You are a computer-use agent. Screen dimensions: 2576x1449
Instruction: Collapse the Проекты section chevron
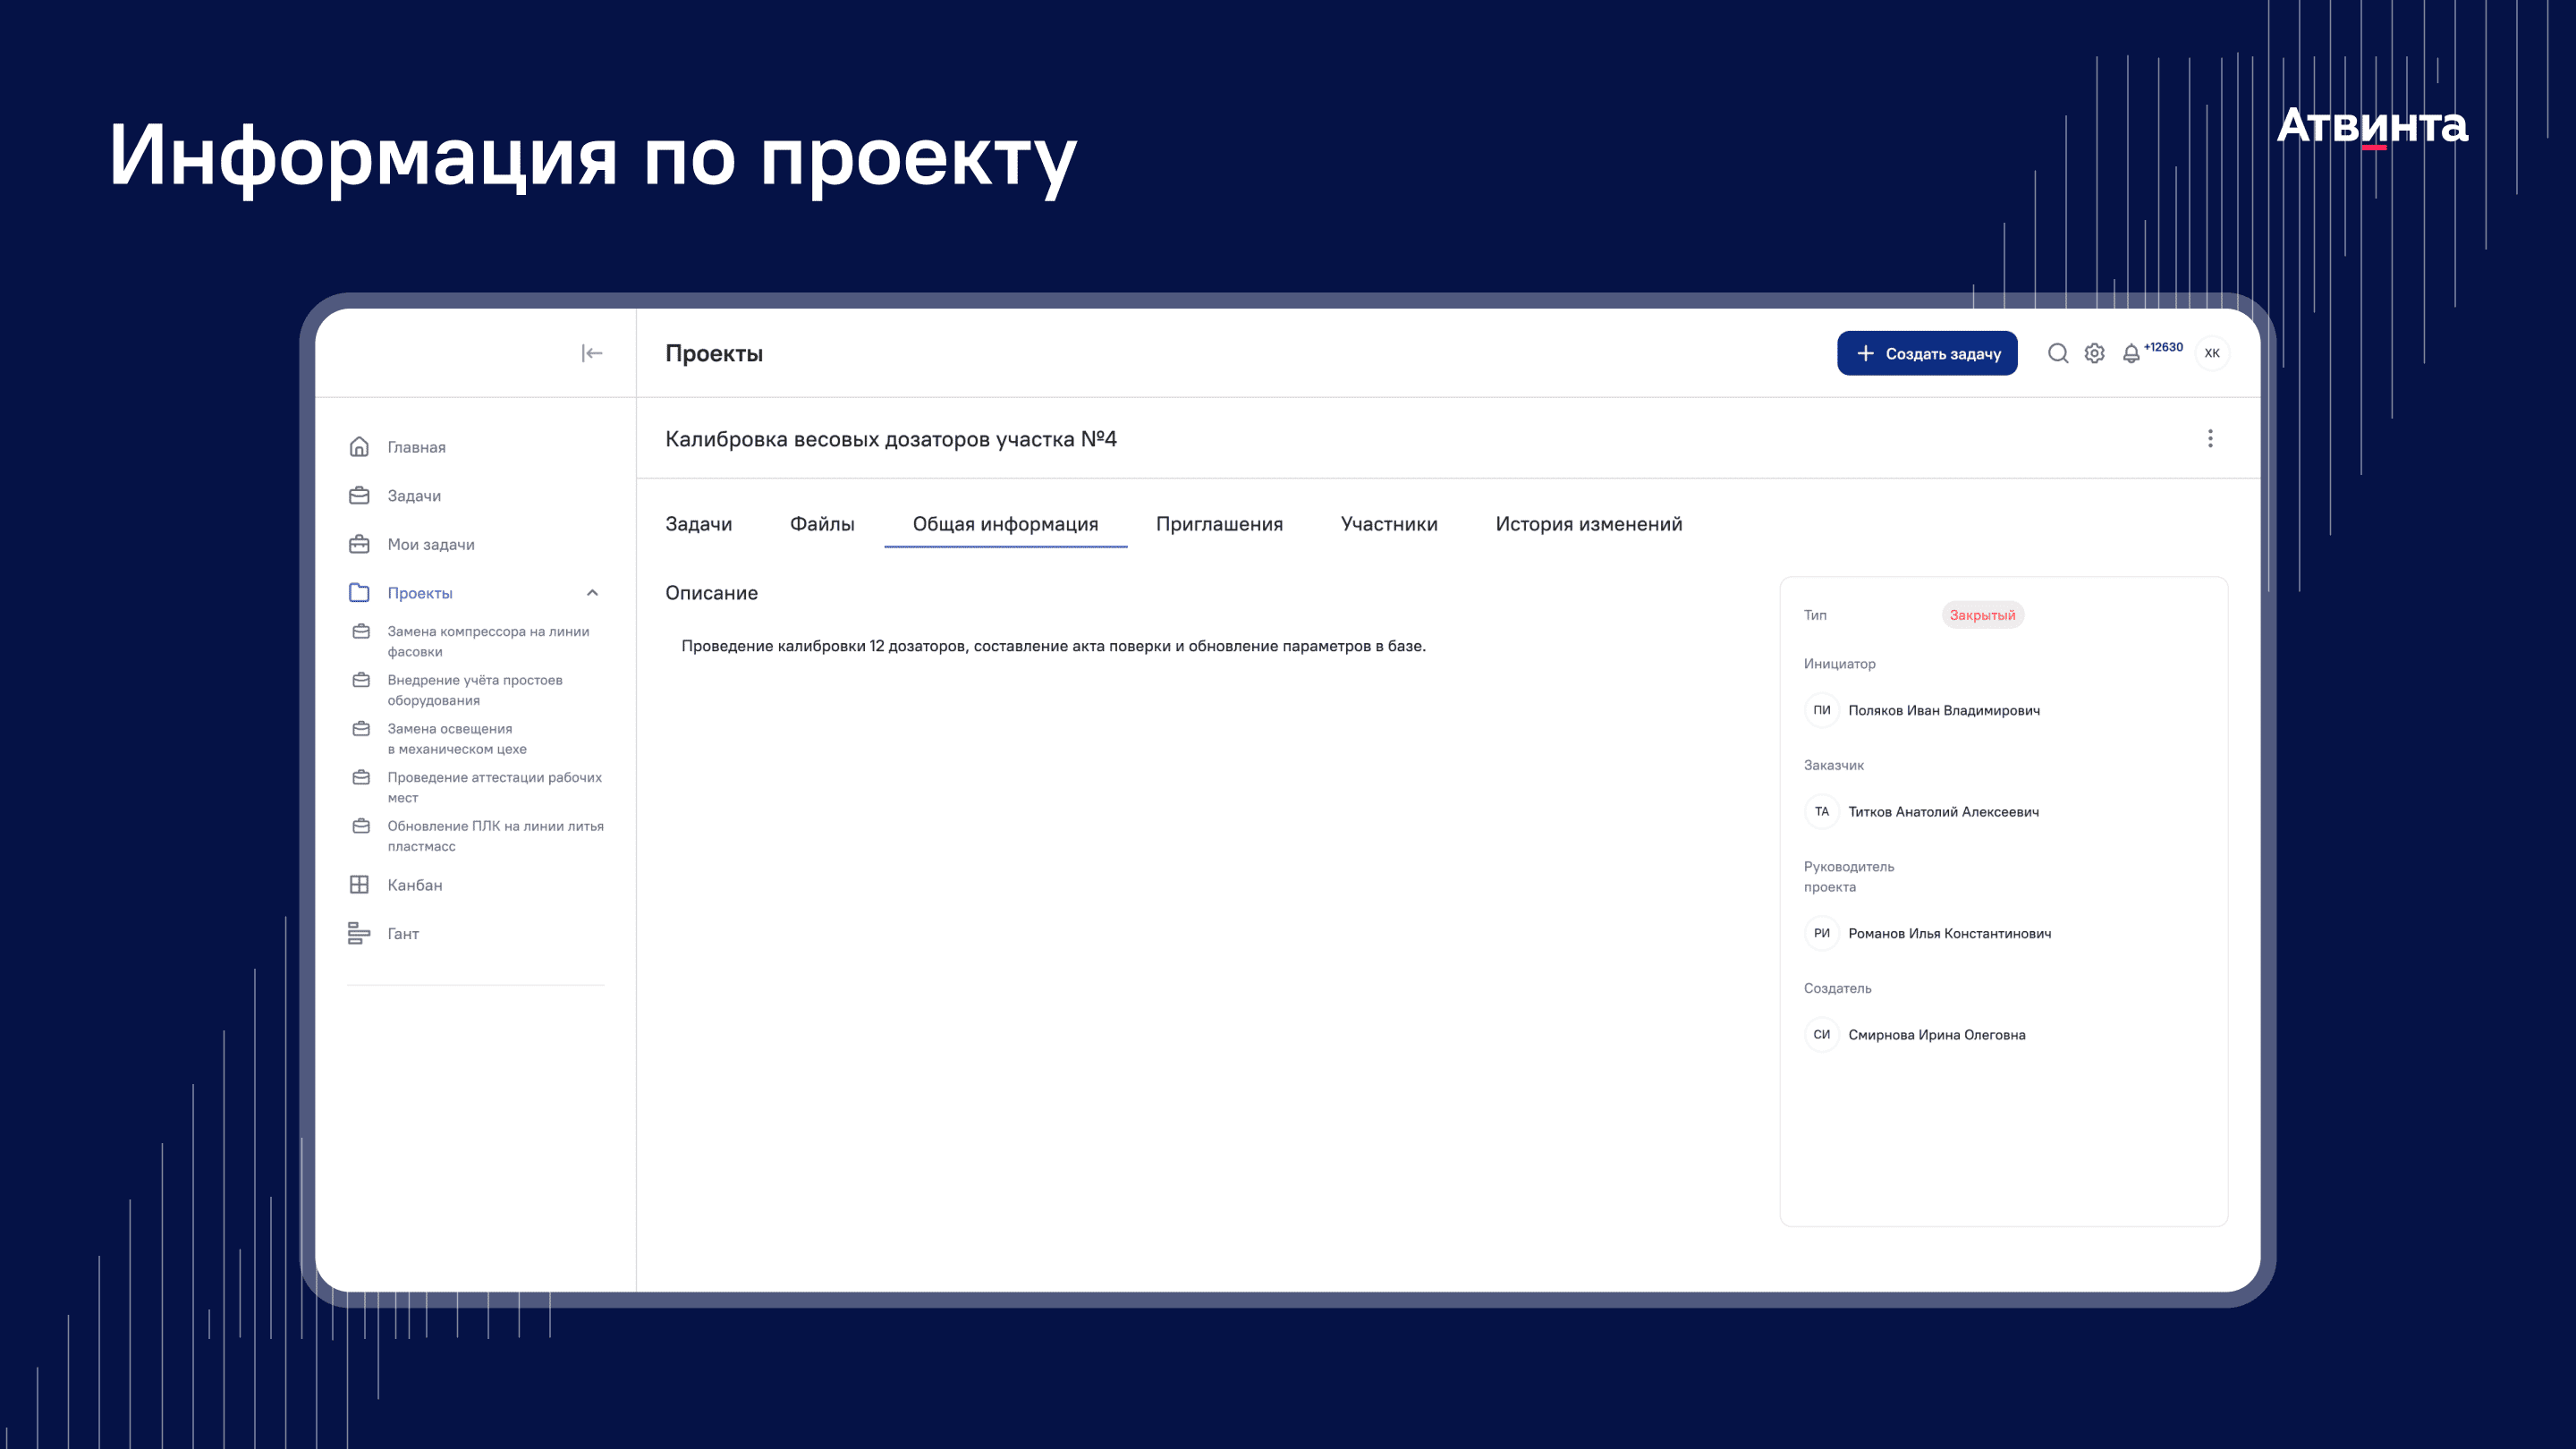coord(592,593)
